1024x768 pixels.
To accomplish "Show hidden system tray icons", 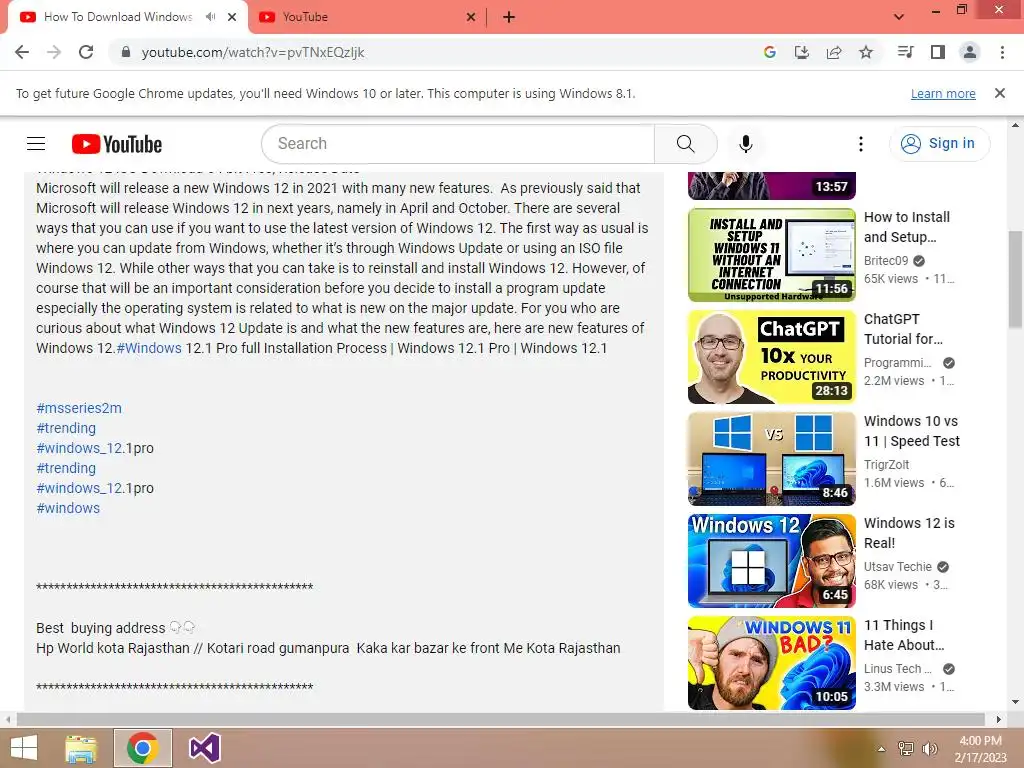I will point(881,749).
